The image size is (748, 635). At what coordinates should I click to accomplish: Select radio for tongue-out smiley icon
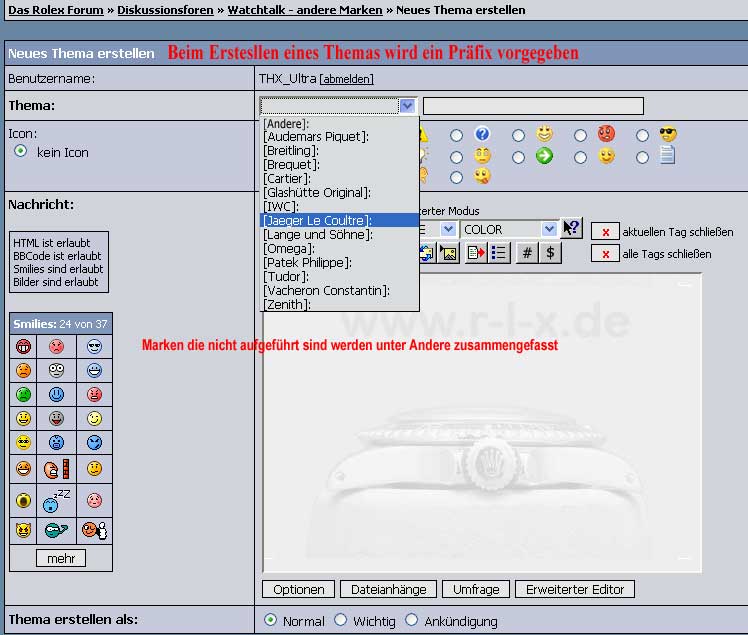(456, 178)
